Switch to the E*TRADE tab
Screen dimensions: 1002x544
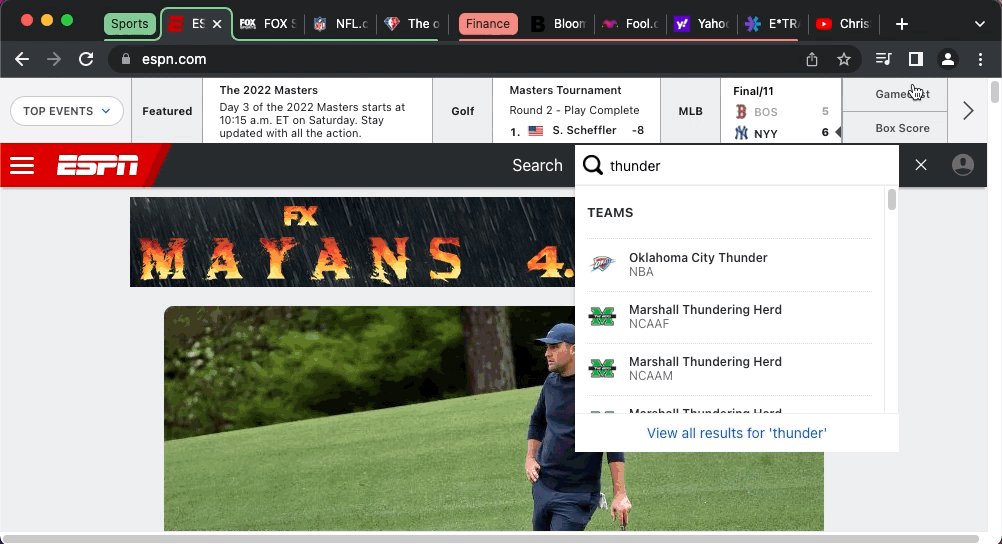(773, 24)
